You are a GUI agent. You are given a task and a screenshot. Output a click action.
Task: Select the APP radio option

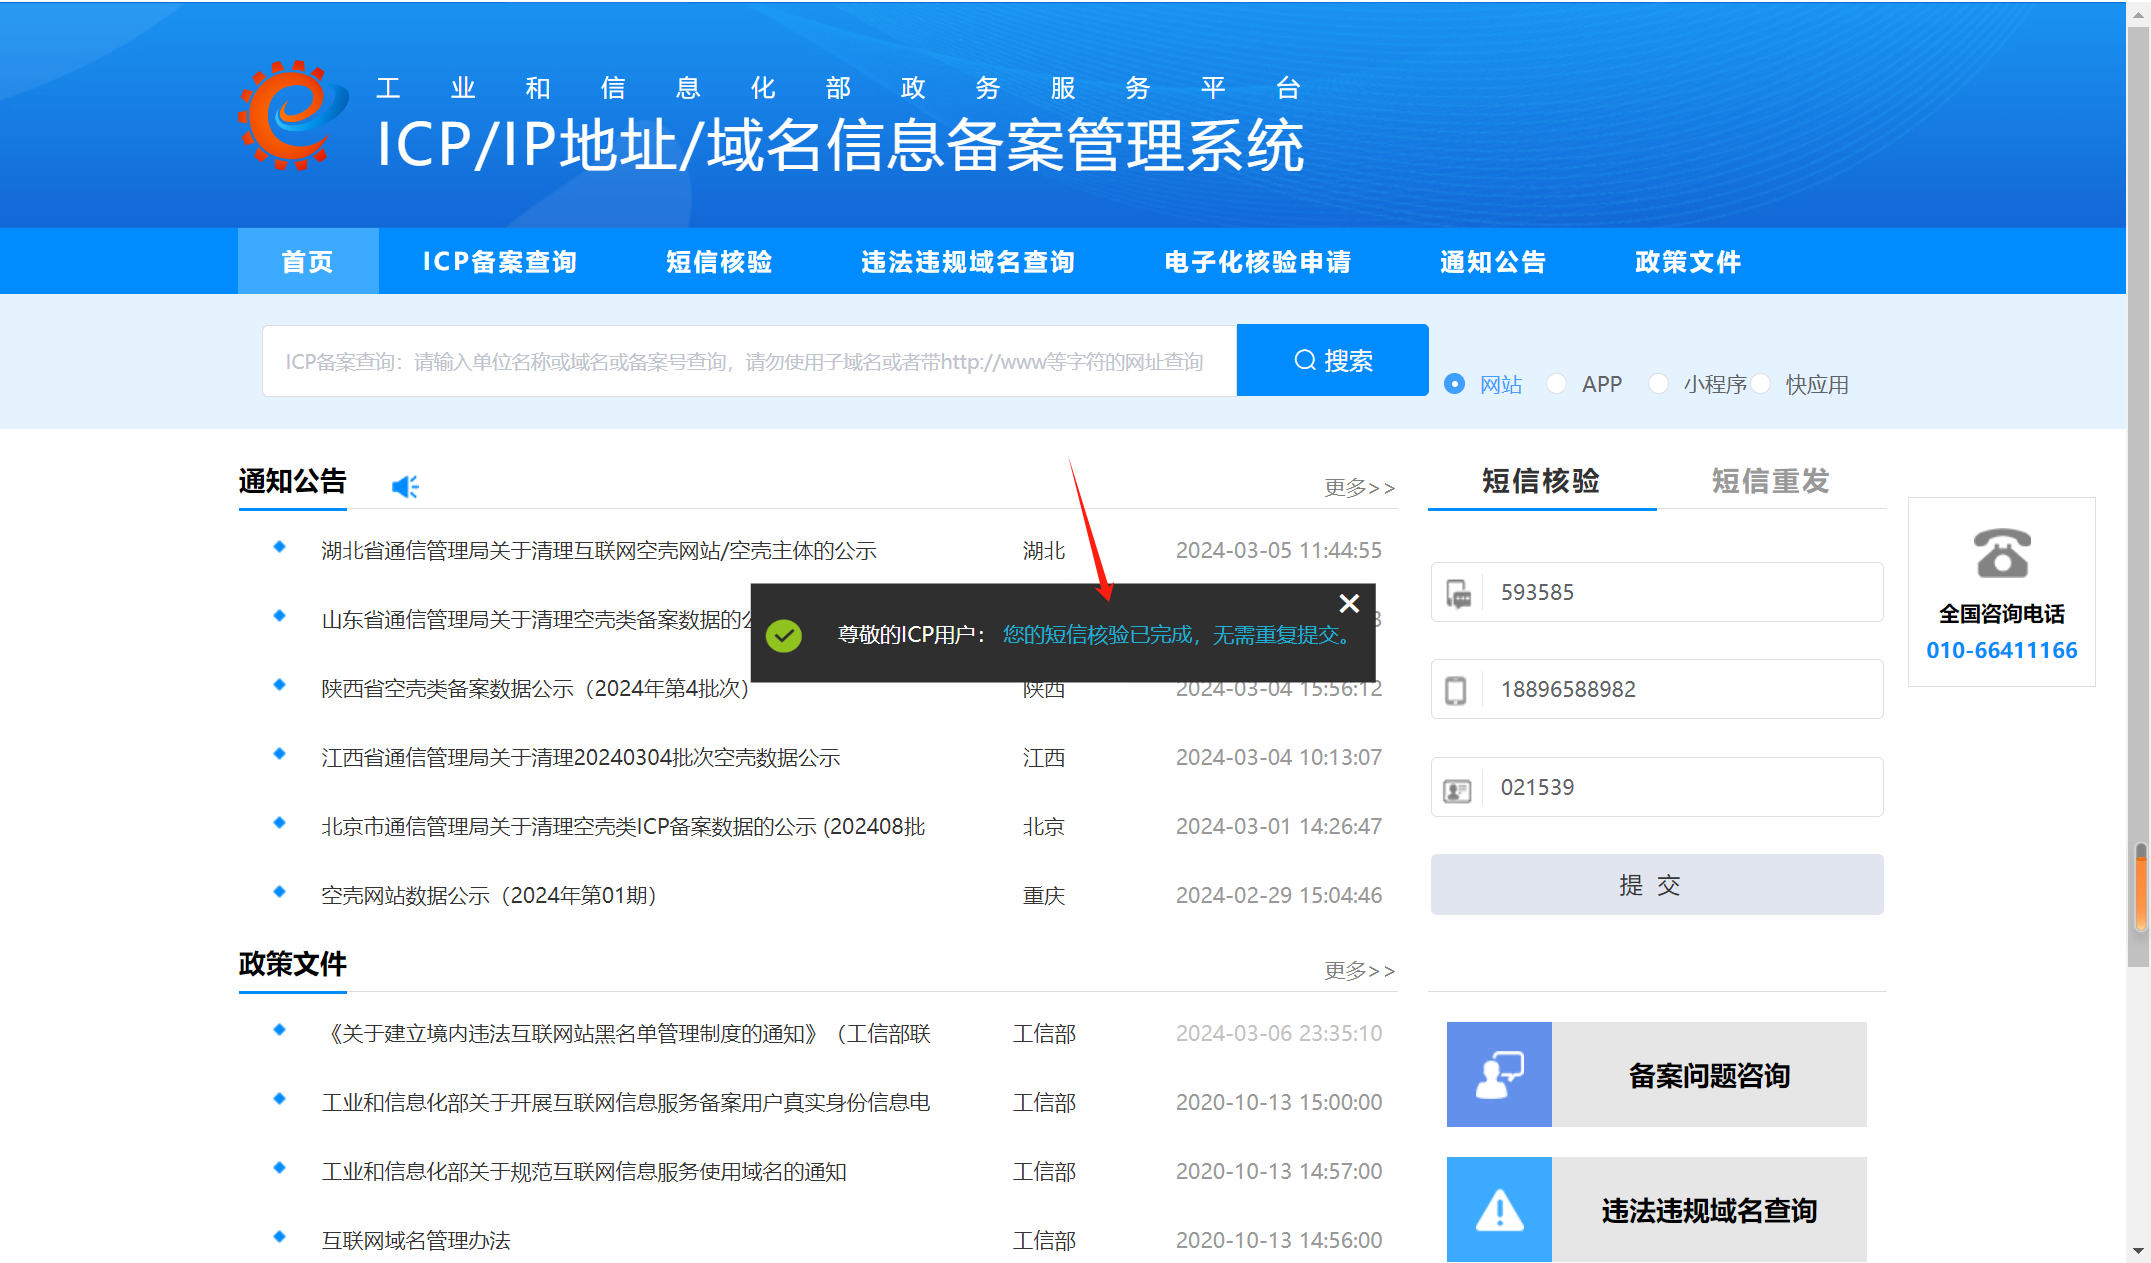pyautogui.click(x=1557, y=384)
